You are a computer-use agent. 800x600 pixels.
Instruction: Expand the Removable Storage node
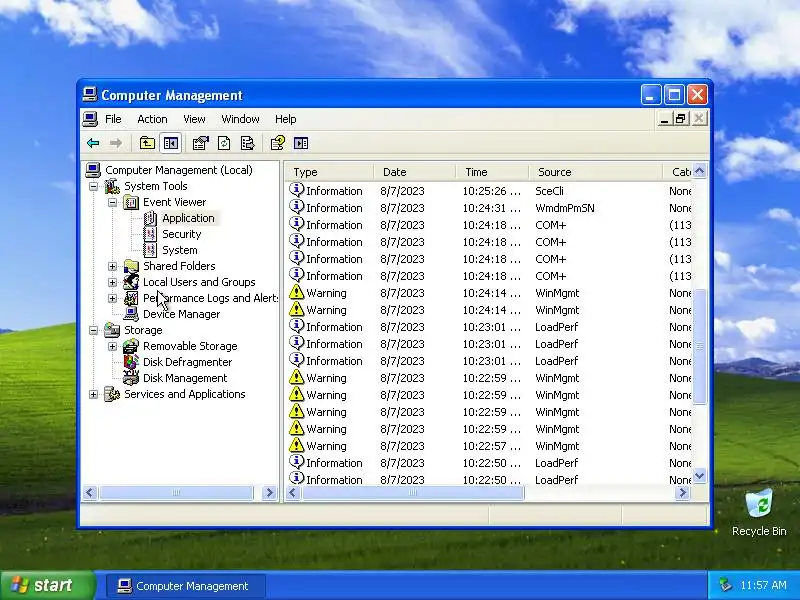coord(112,346)
